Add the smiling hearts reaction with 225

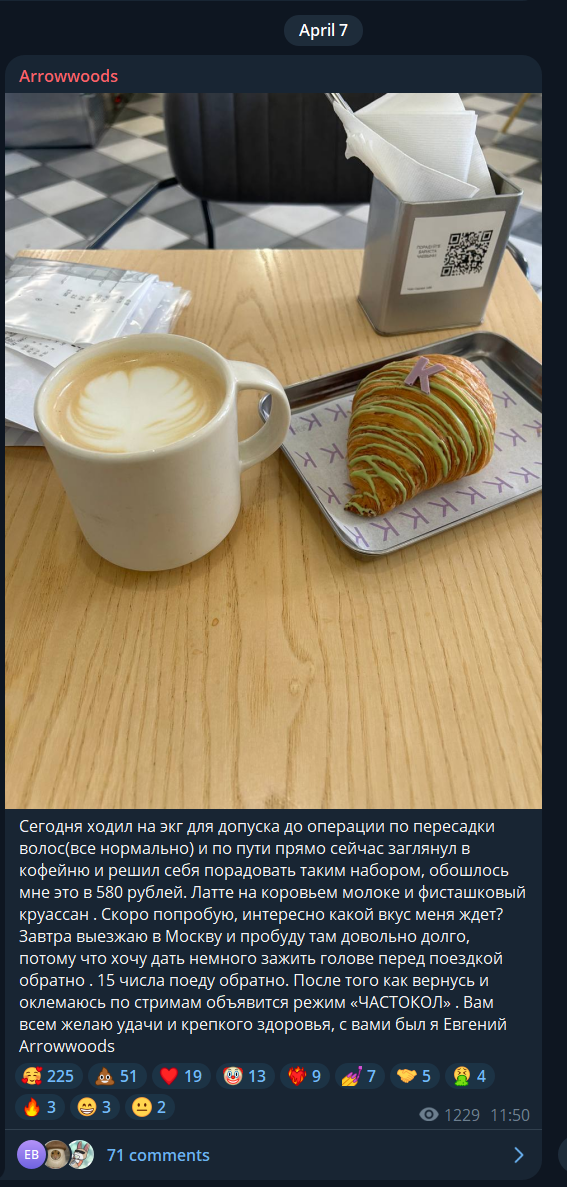click(x=48, y=1076)
